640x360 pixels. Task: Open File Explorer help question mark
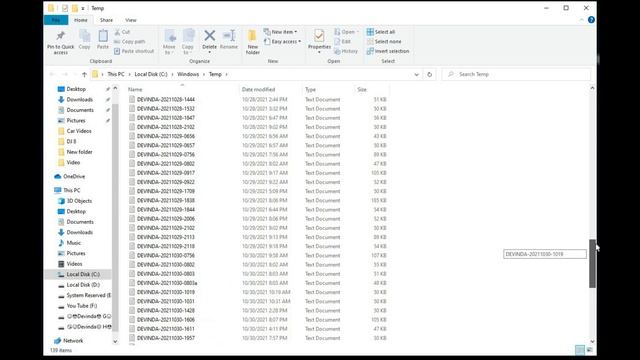pyautogui.click(x=591, y=20)
